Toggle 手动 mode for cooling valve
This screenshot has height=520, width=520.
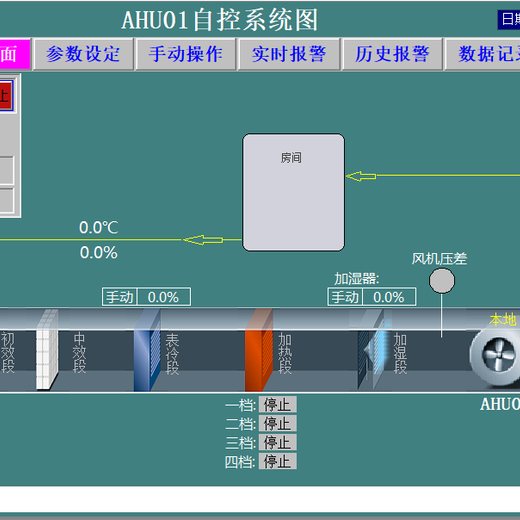point(120,297)
